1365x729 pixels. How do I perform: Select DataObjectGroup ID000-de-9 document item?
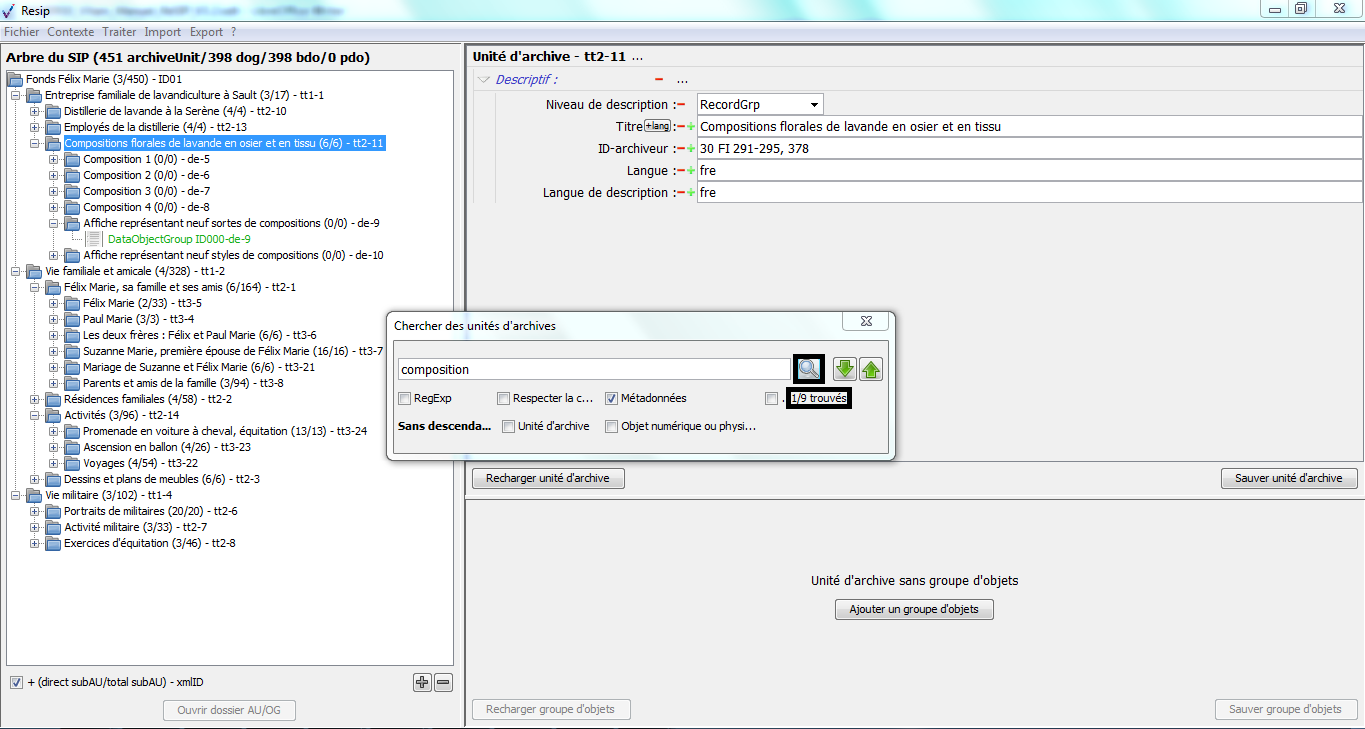tap(178, 239)
